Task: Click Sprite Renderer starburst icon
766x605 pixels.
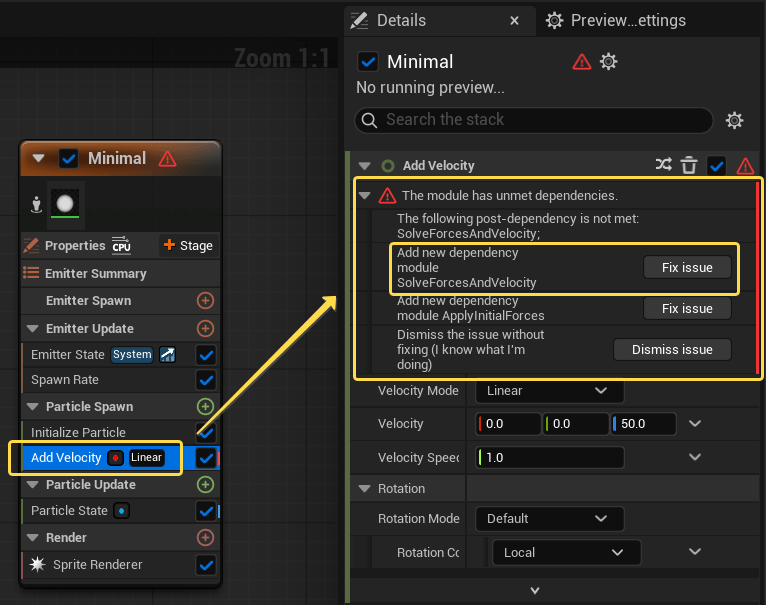Action: pyautogui.click(x=37, y=564)
